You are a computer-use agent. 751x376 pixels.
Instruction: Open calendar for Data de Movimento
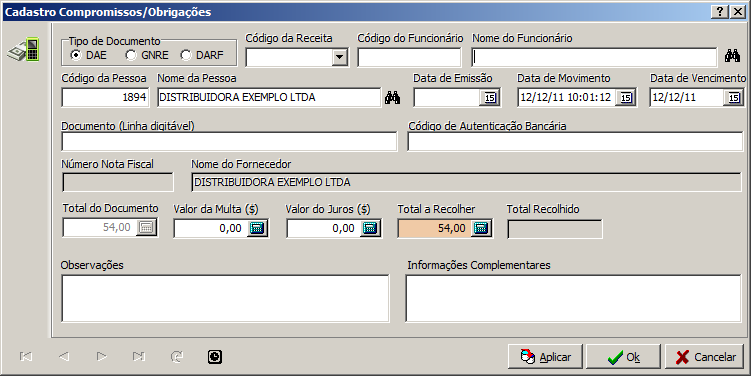pos(626,98)
